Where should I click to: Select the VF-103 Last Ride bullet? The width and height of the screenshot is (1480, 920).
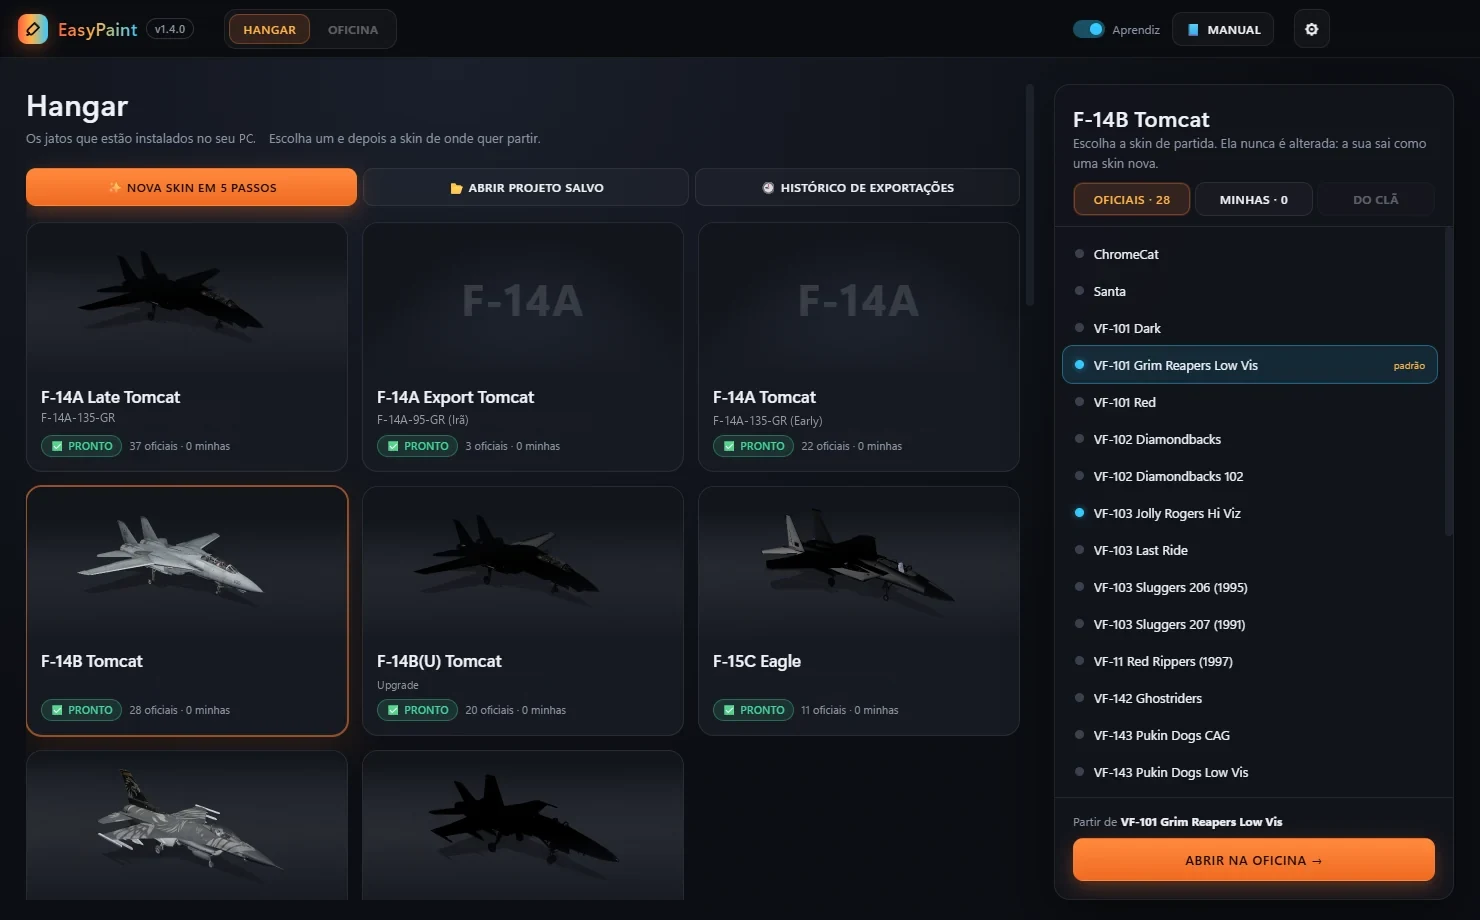coord(1079,550)
